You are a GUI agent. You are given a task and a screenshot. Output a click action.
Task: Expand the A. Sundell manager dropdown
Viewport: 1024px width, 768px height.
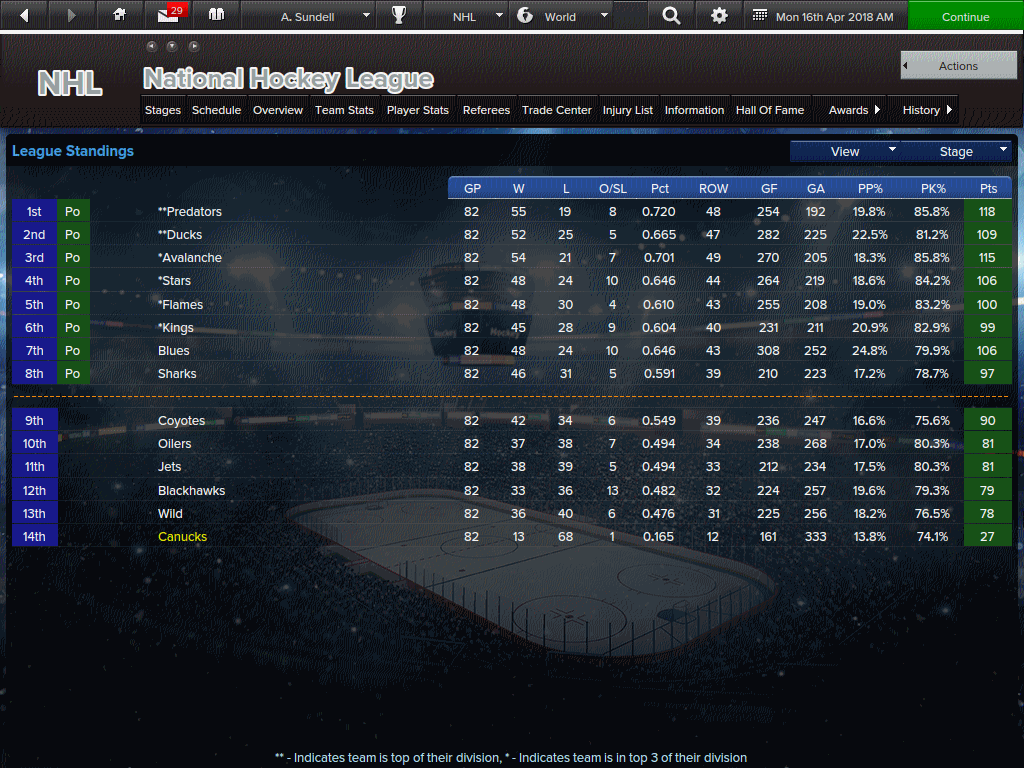(366, 15)
